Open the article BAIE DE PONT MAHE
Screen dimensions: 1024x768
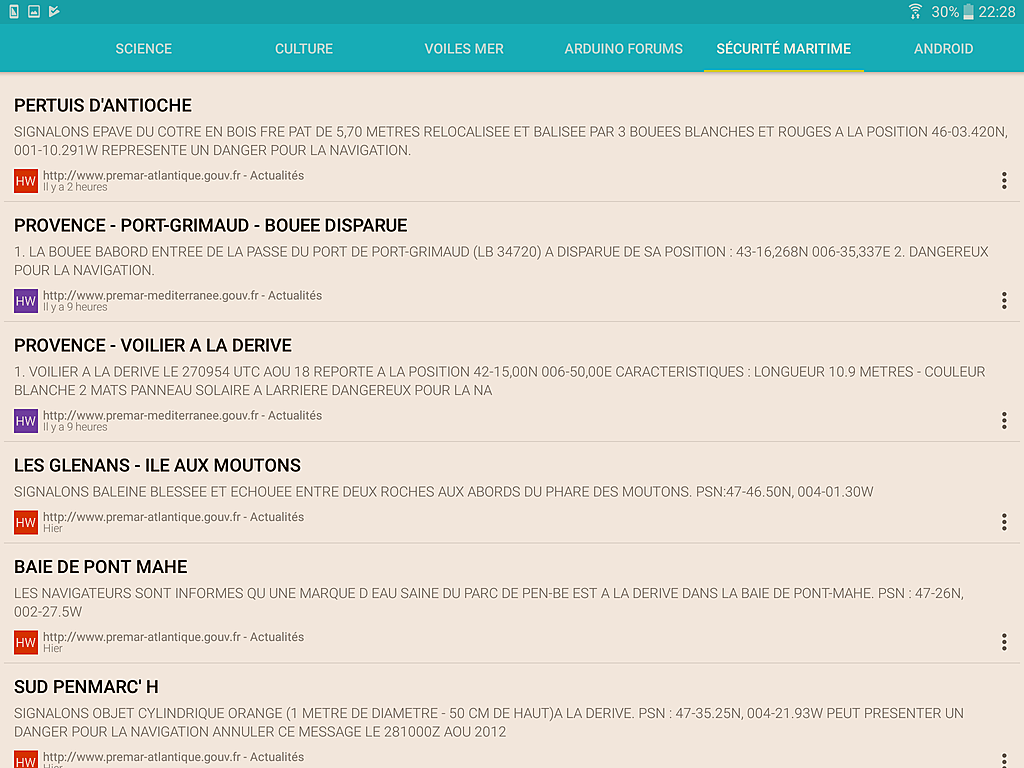coord(101,567)
